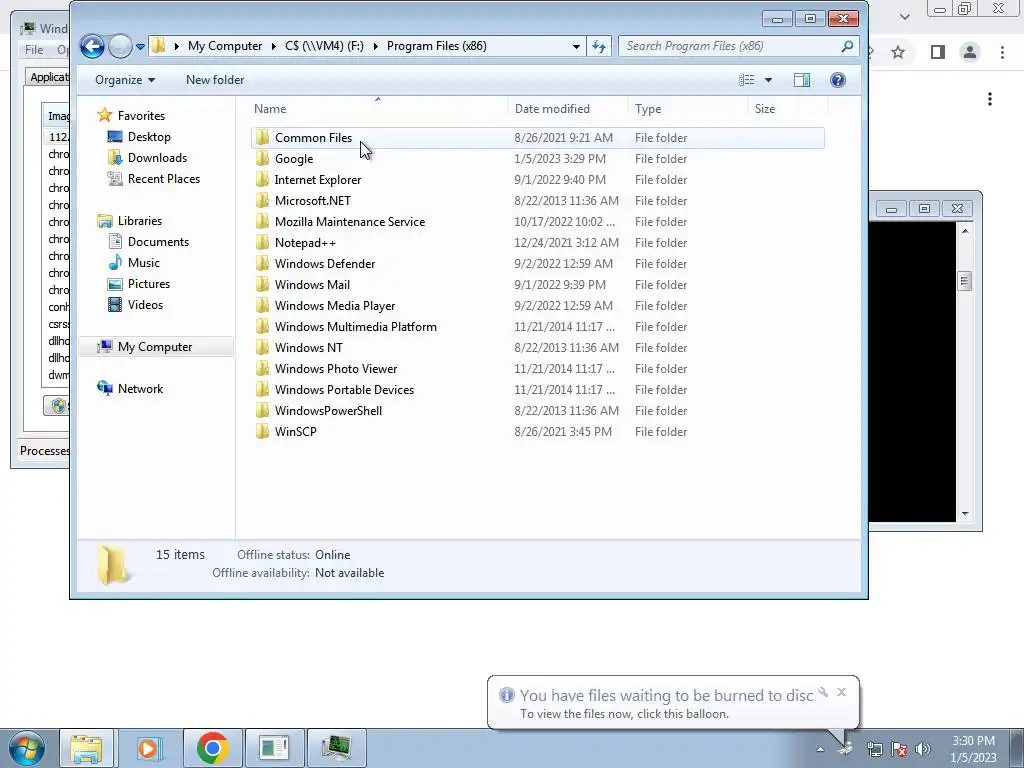Change your view icon button

(746, 80)
